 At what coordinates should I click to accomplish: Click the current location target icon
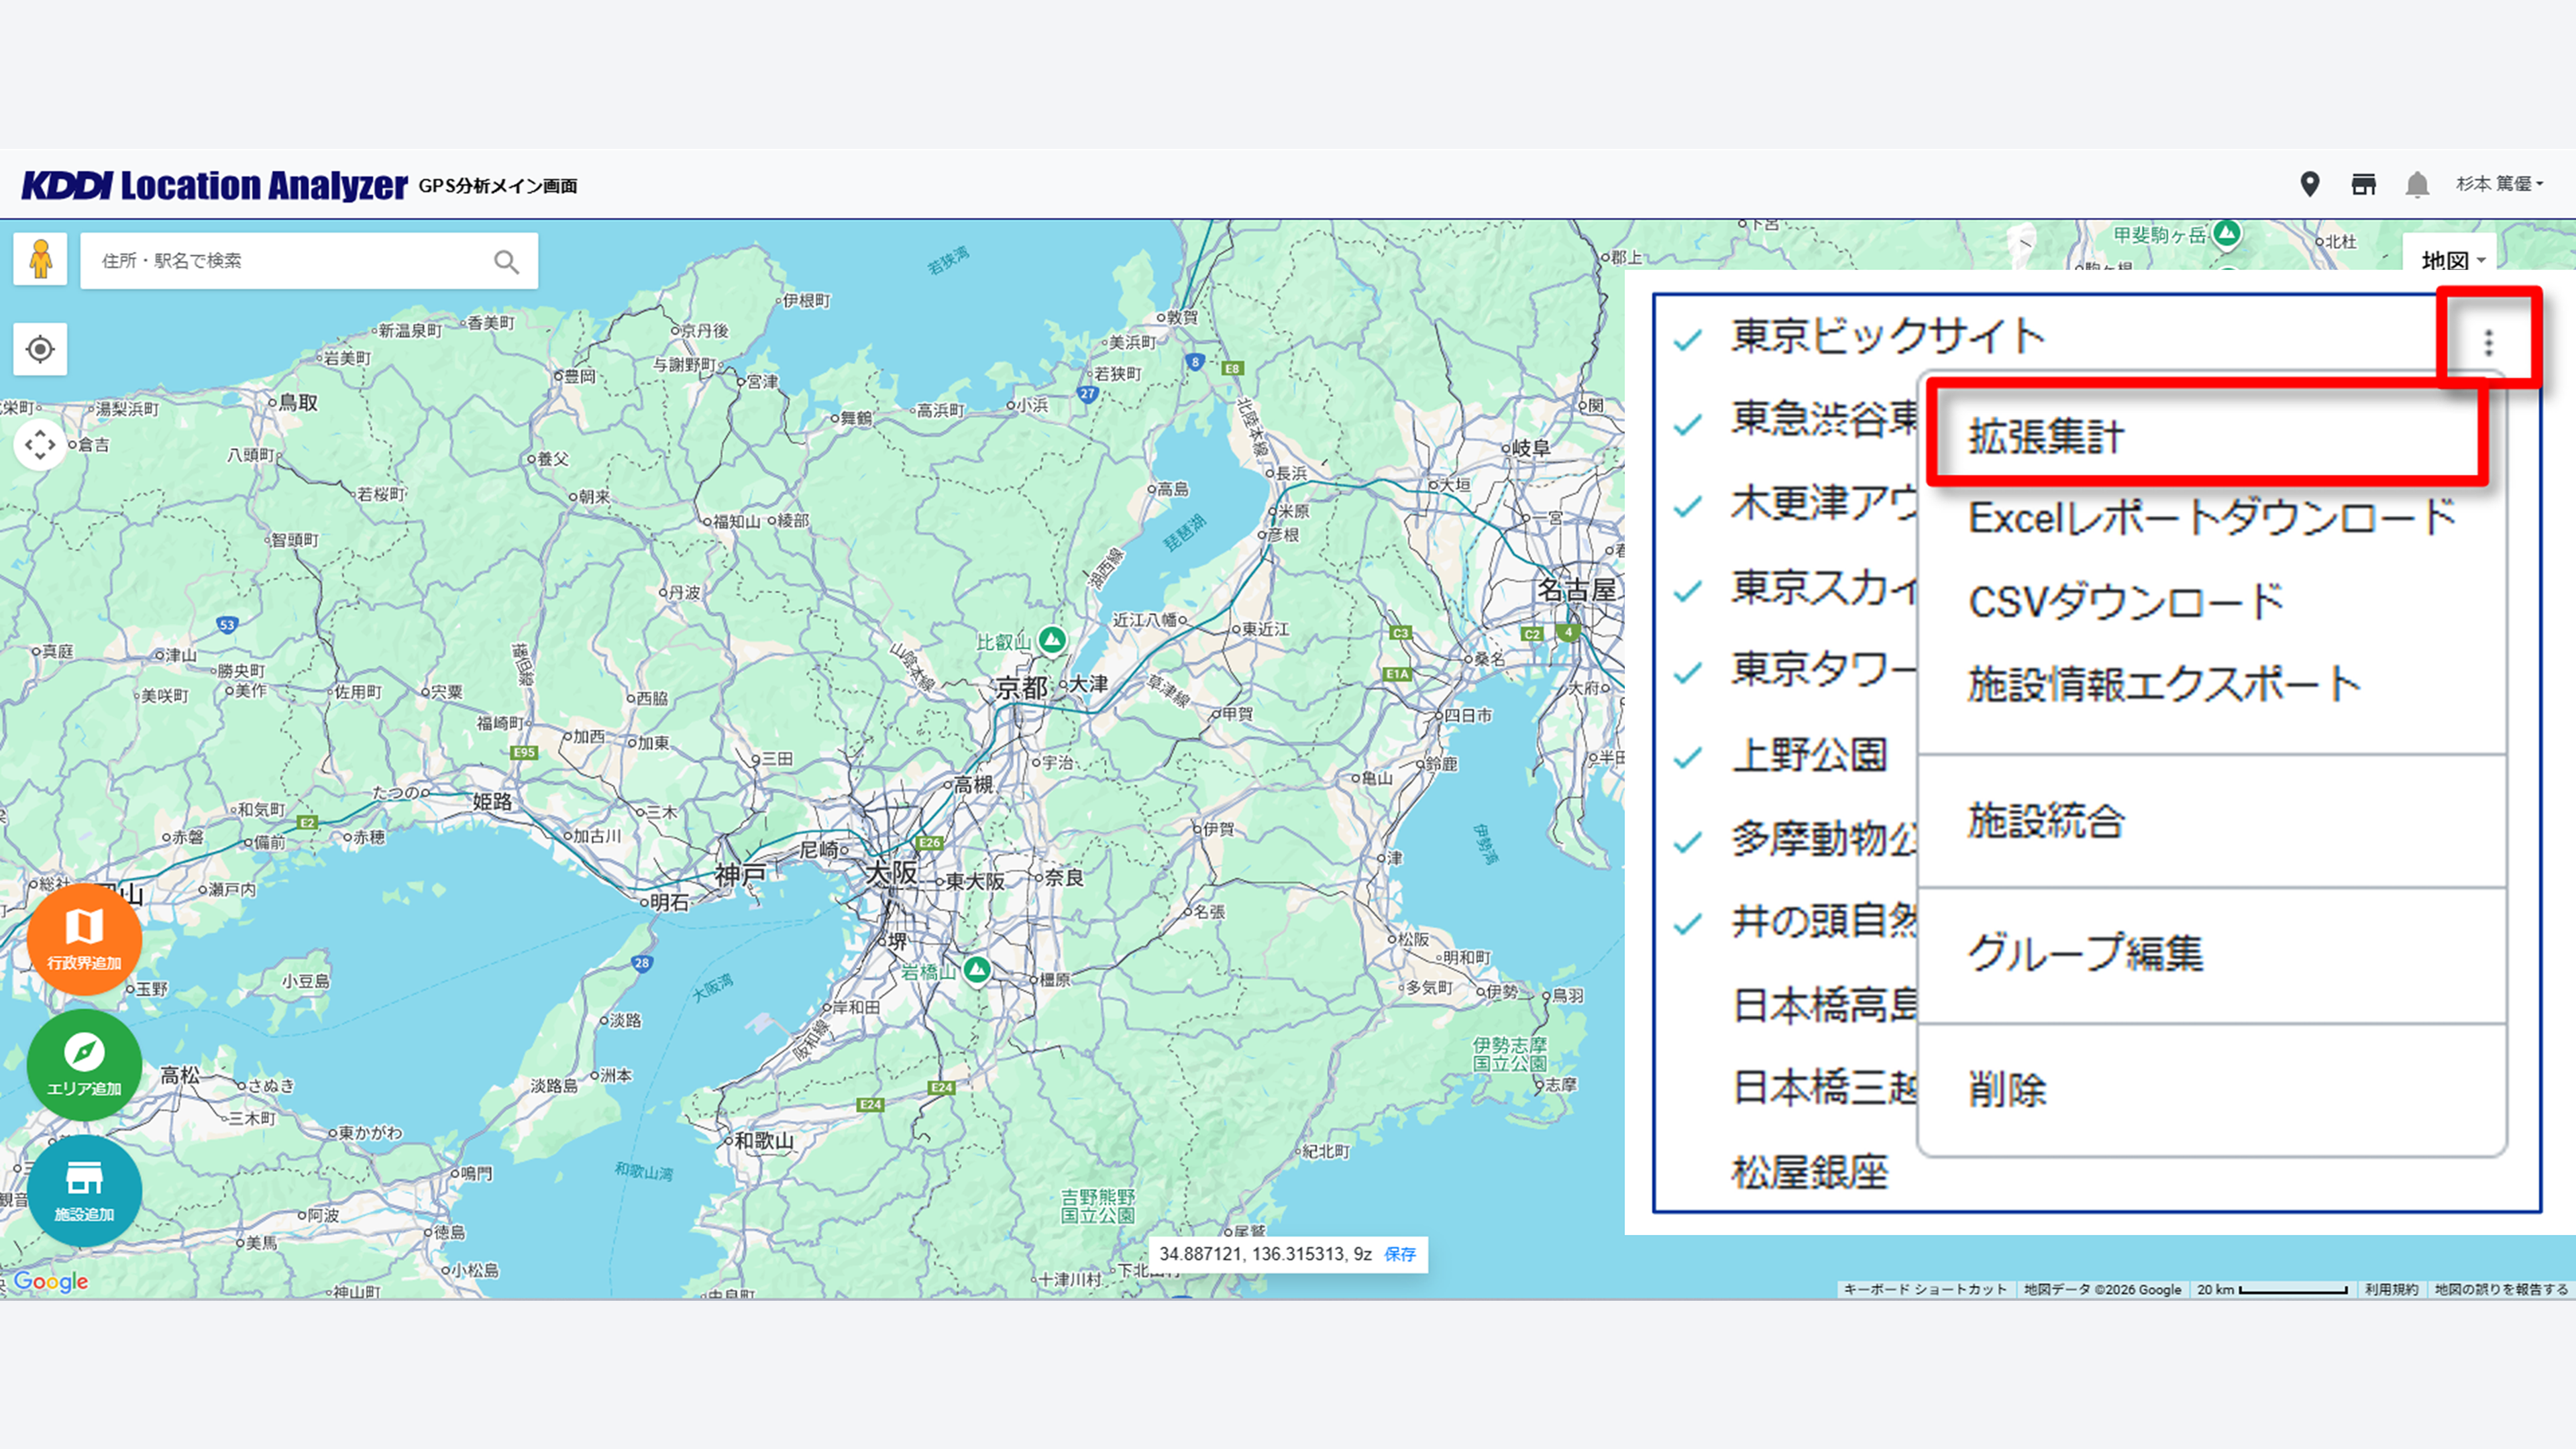pos(40,349)
